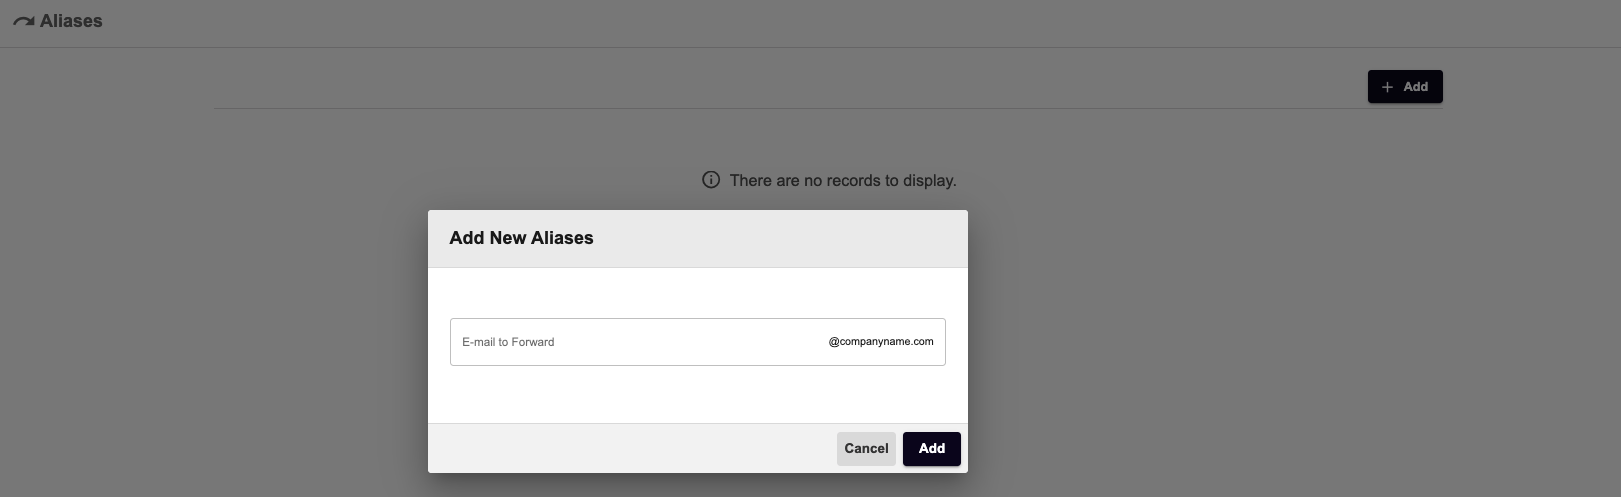Click the white dialog body below the input
Viewport: 1621px width, 497px height.
(x=698, y=395)
